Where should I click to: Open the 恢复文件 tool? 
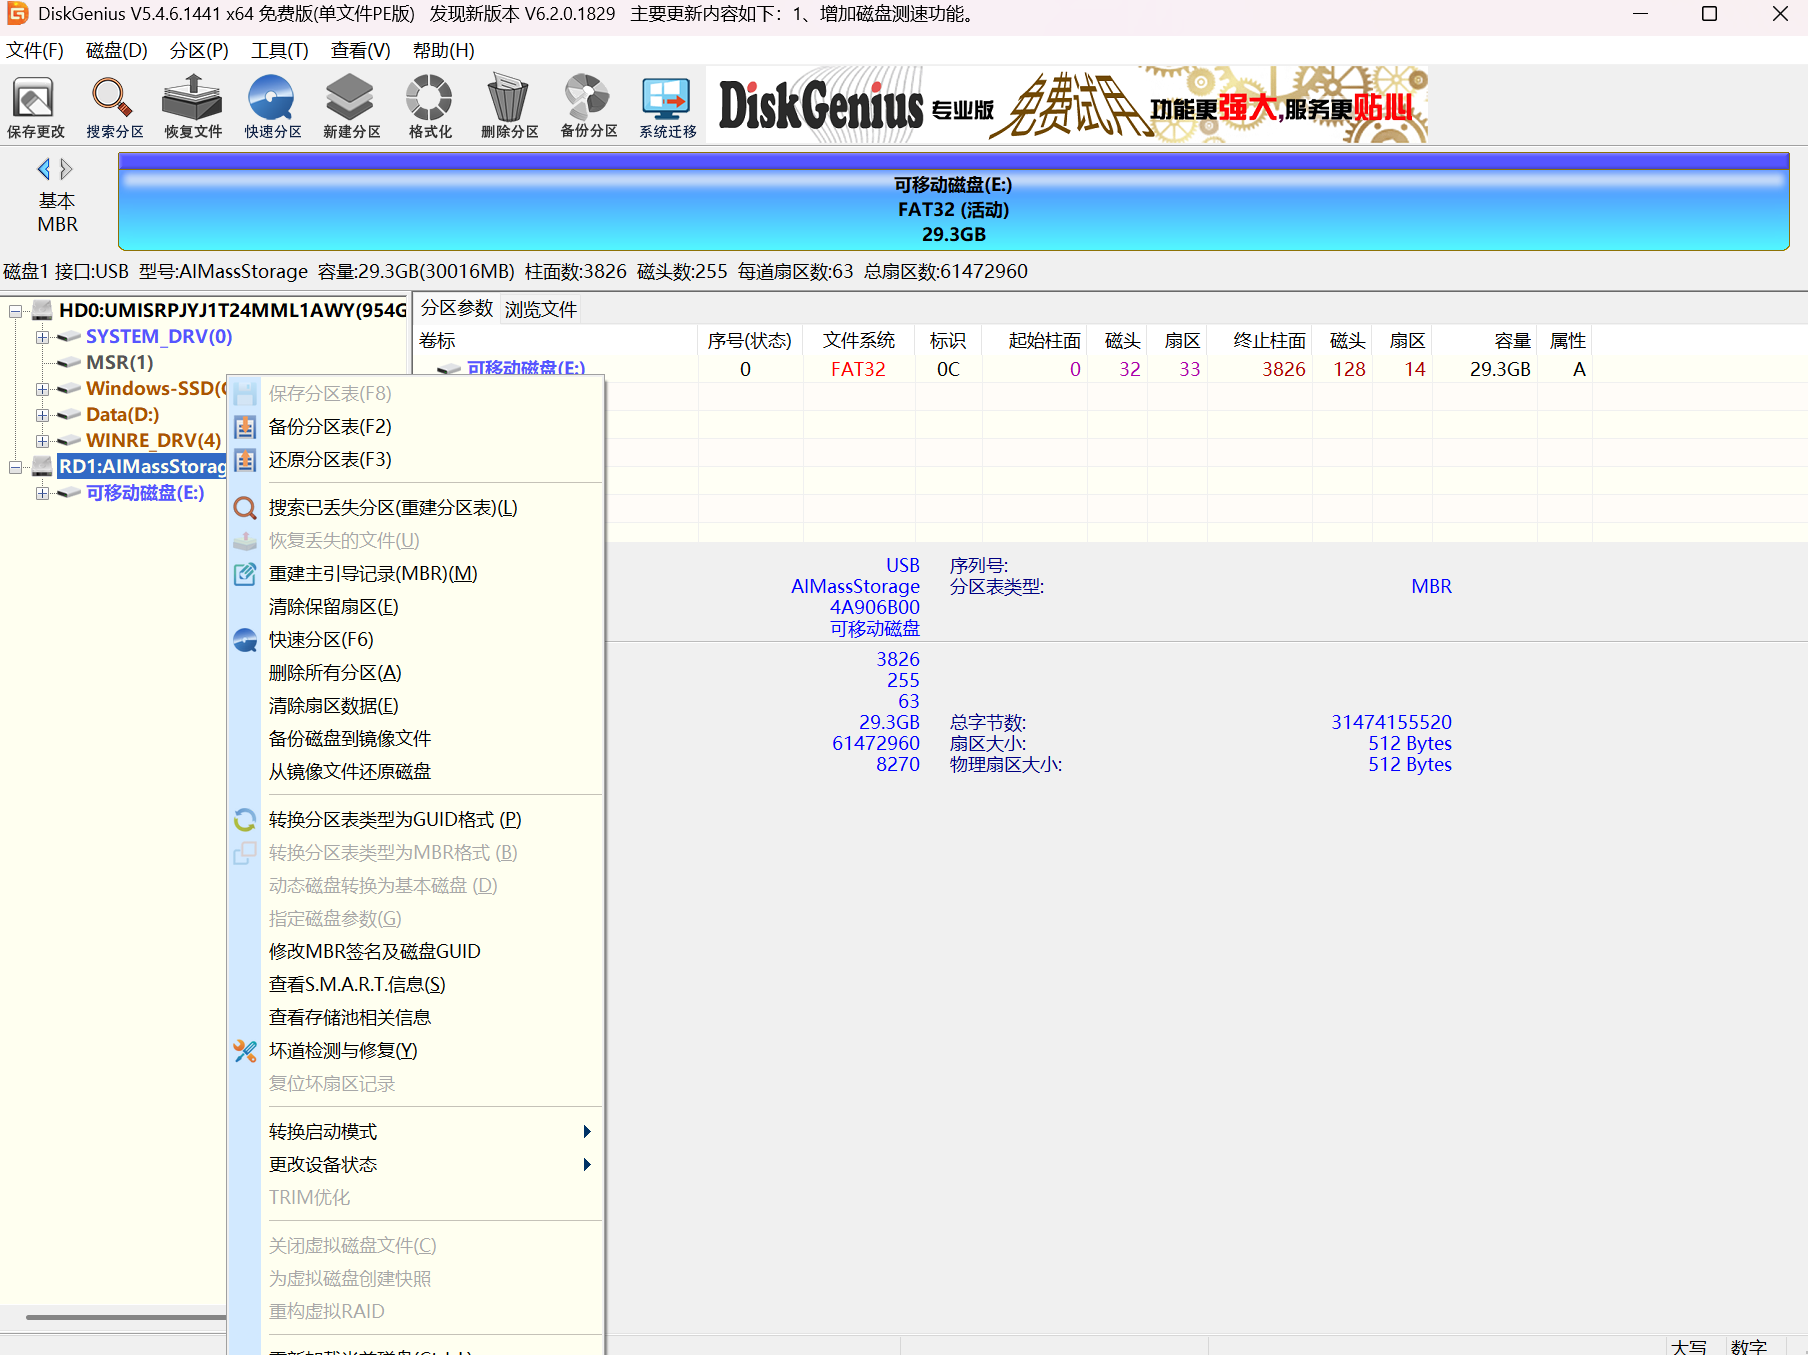[193, 106]
